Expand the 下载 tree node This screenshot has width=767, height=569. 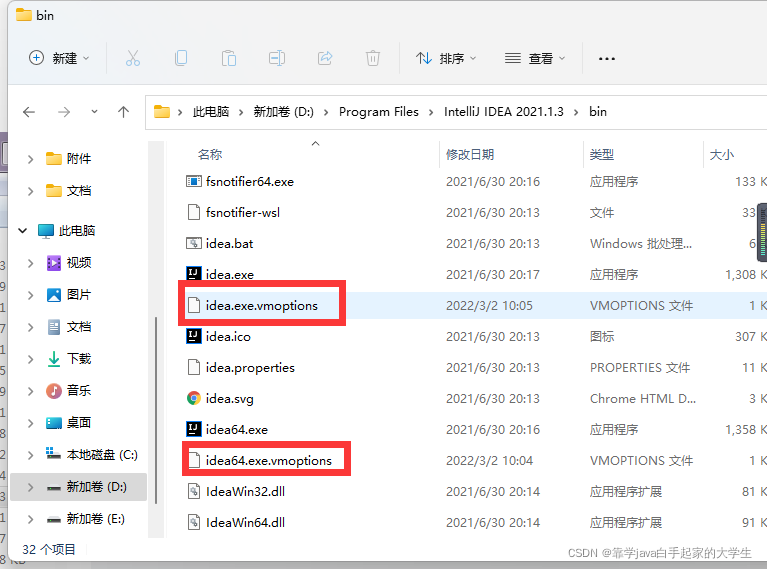pos(30,359)
